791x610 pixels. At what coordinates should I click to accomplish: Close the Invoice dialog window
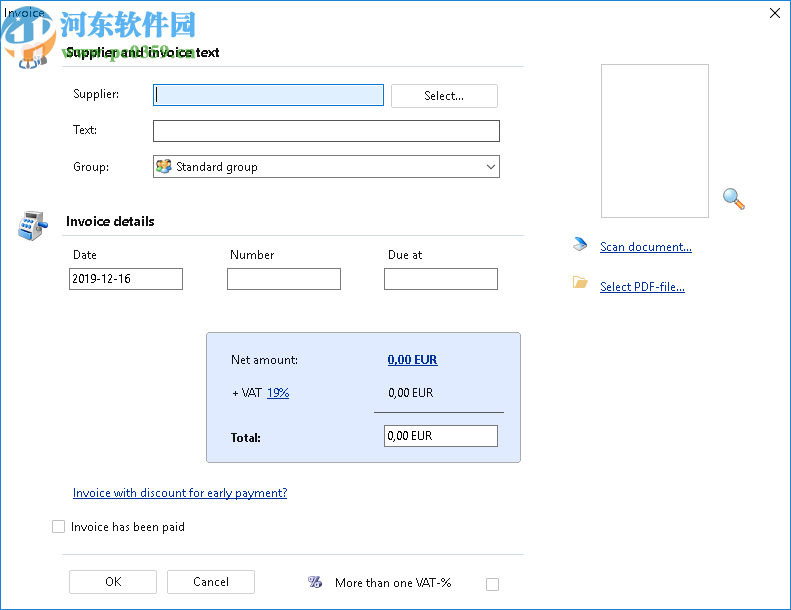tap(775, 13)
